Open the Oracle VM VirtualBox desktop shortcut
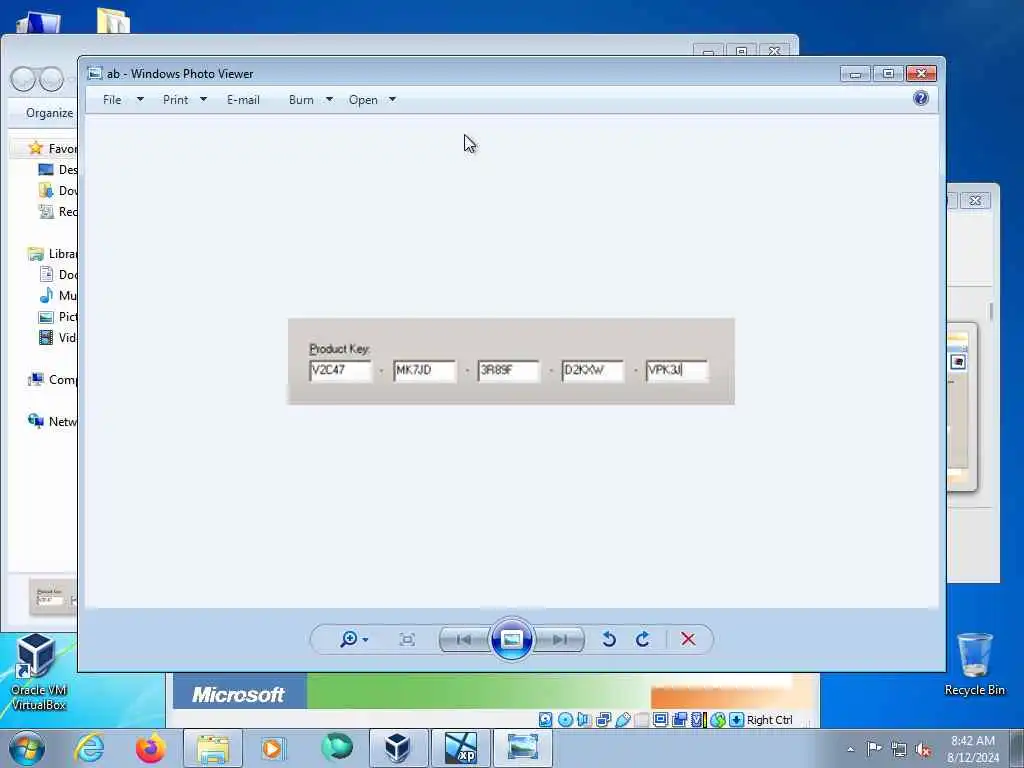1024x768 pixels. click(x=39, y=673)
